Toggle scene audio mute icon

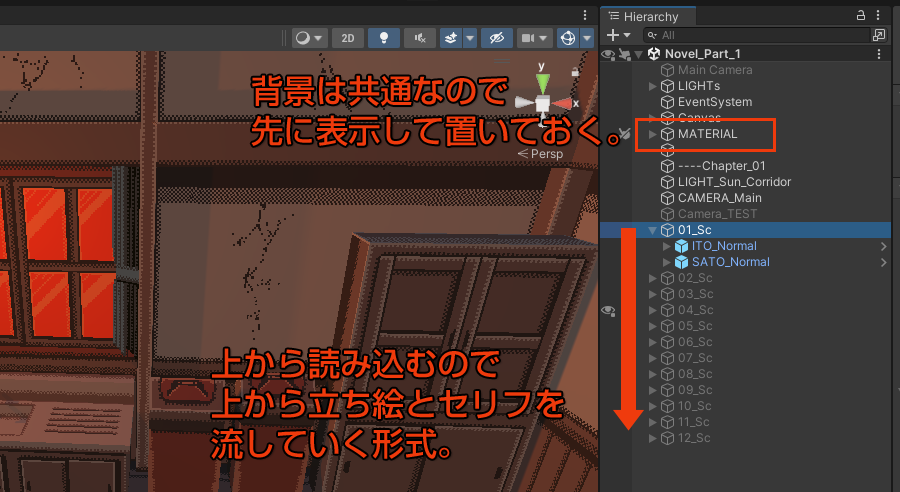tap(419, 38)
